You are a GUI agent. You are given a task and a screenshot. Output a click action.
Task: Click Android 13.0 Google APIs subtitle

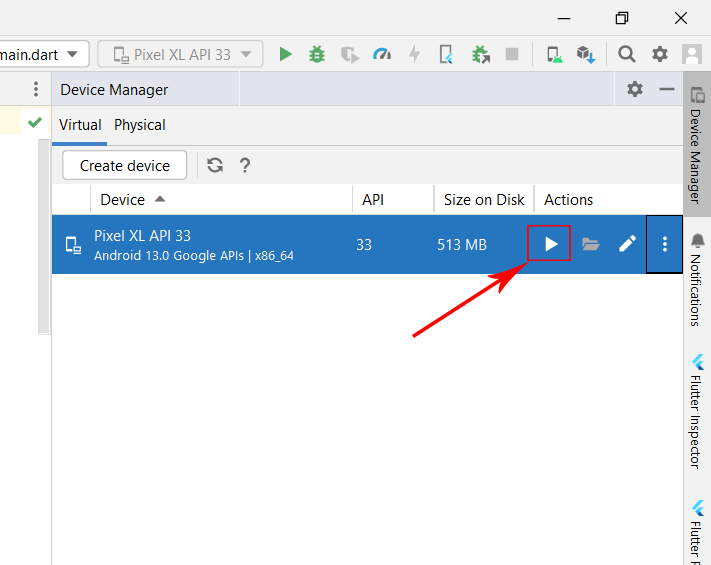point(194,256)
